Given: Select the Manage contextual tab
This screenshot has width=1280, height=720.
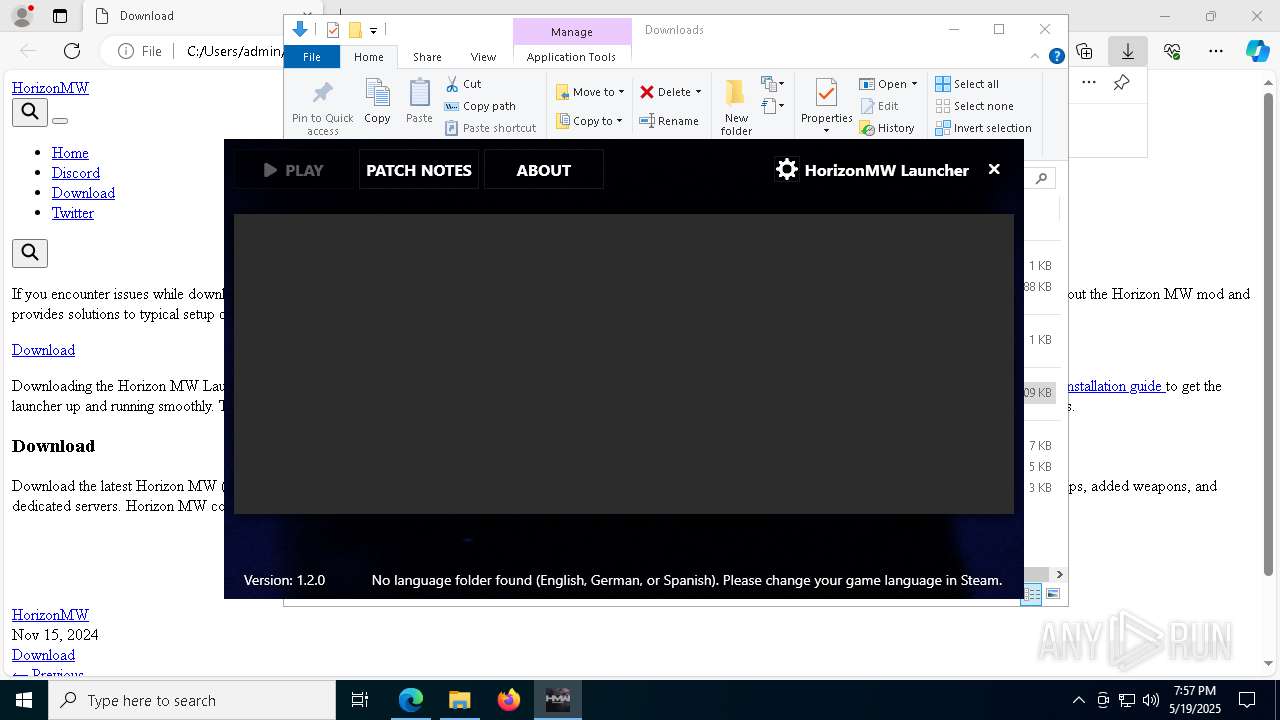Looking at the screenshot, I should point(571,32).
